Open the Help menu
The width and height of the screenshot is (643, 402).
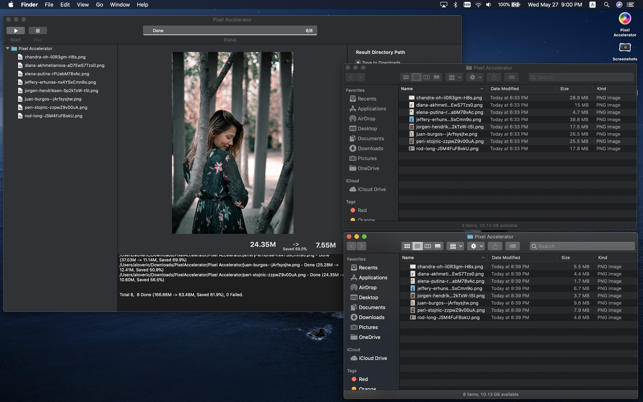142,5
